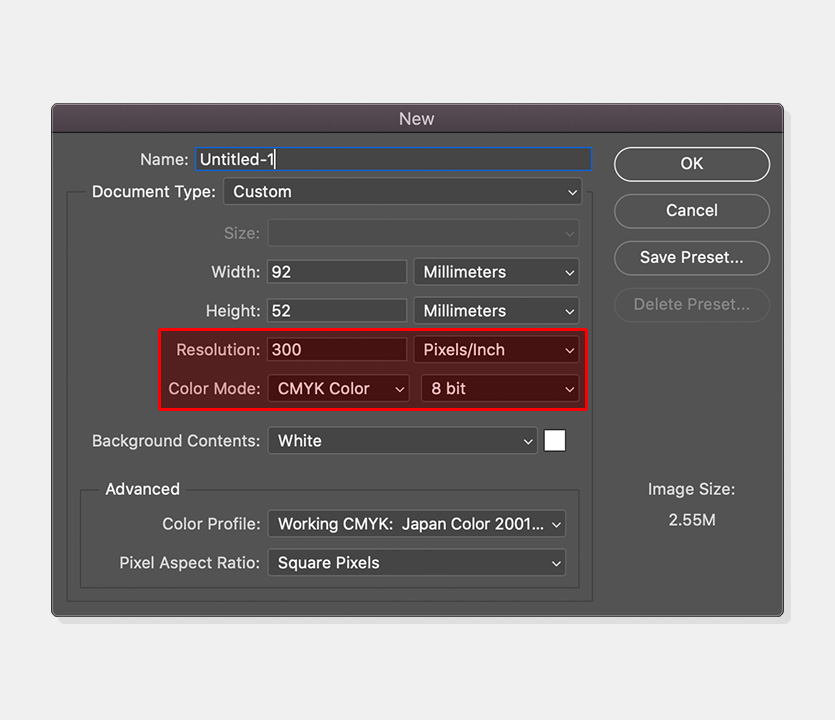Screen dimensions: 835x720
Task: Open the 8 bit depth dropdown
Action: click(x=500, y=389)
